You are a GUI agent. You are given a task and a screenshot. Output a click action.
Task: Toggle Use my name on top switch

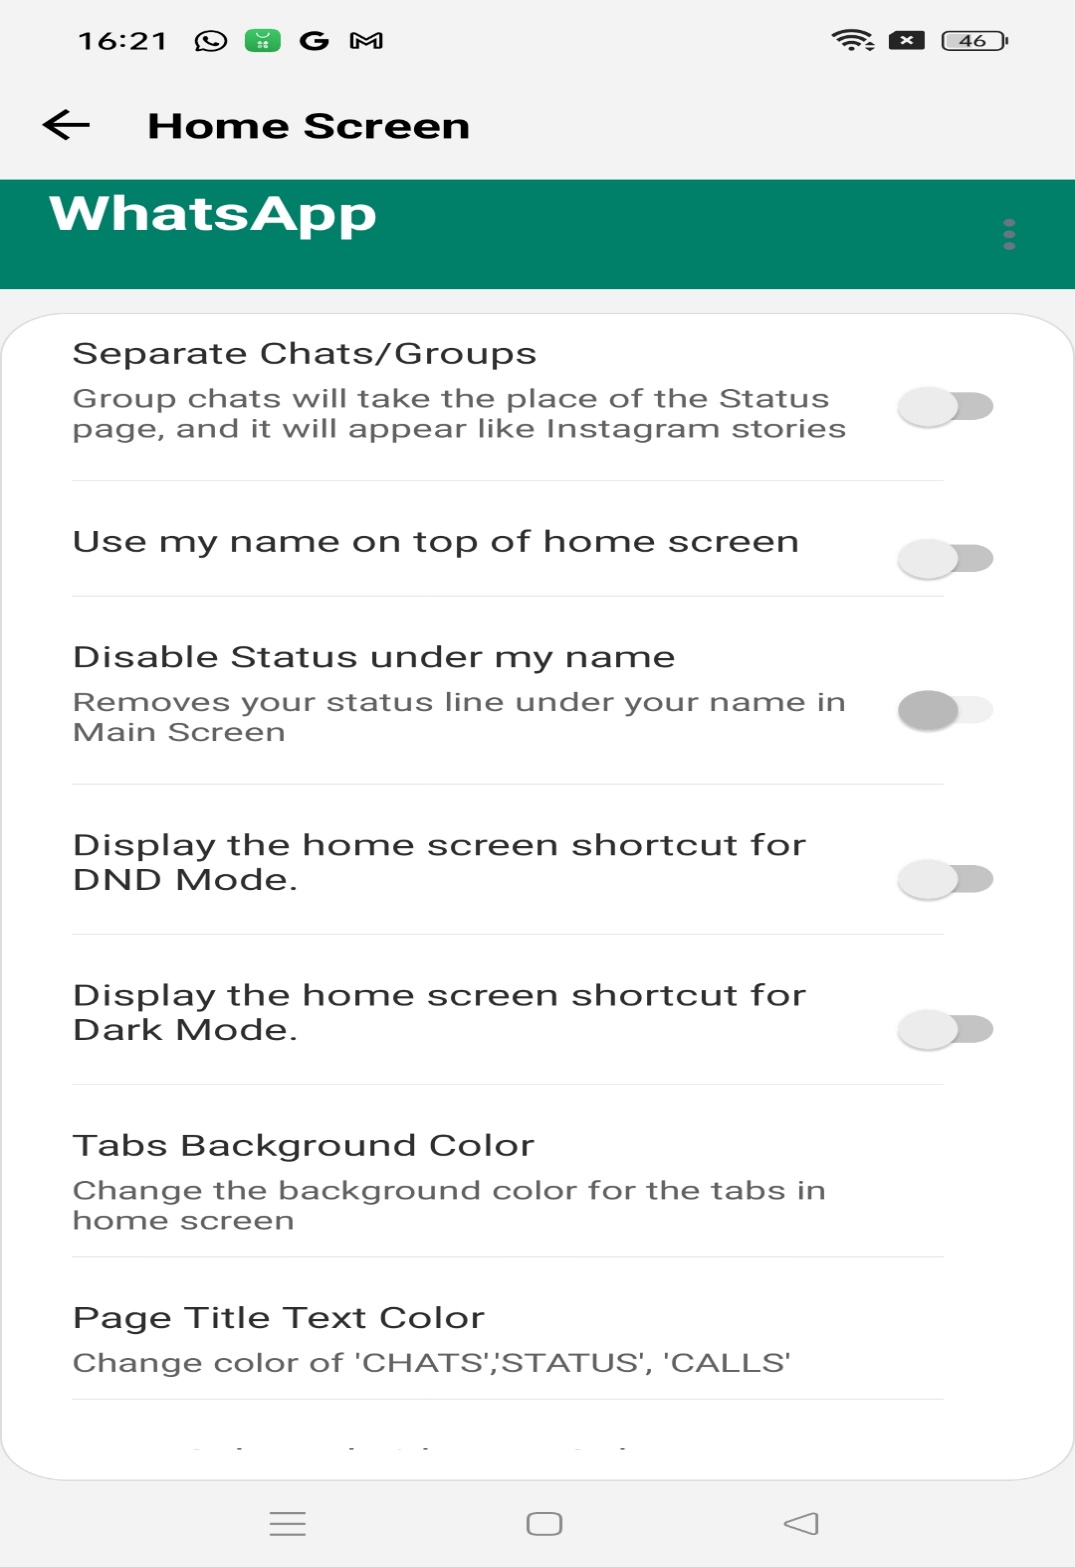[945, 558]
